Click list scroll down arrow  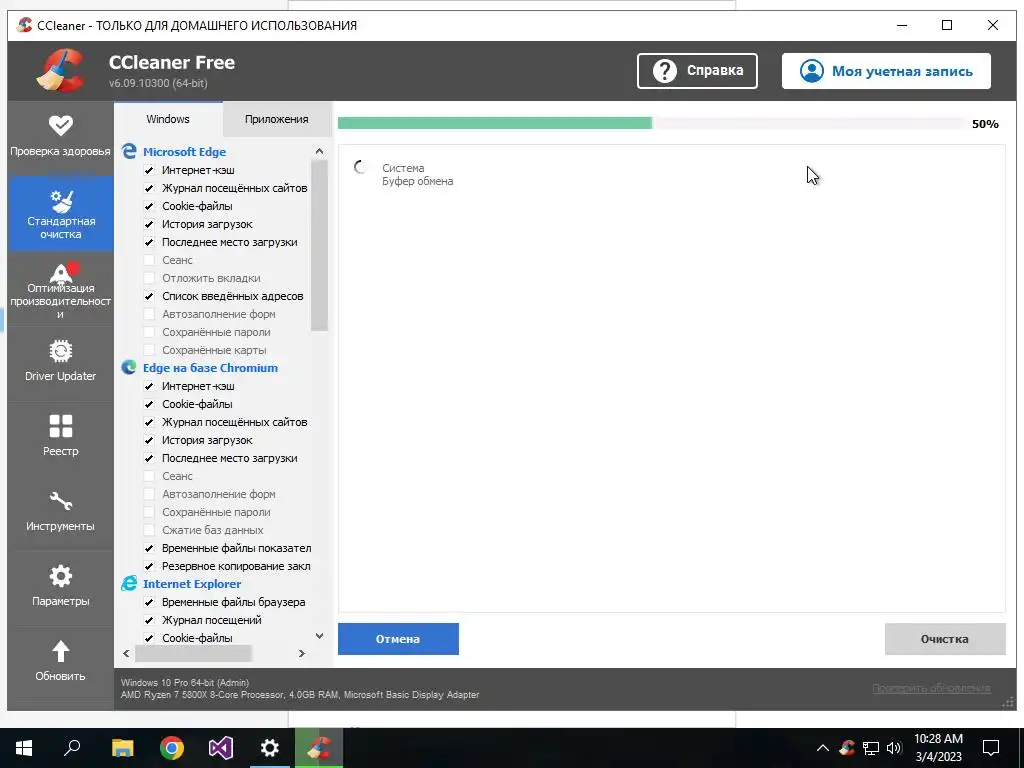point(319,635)
